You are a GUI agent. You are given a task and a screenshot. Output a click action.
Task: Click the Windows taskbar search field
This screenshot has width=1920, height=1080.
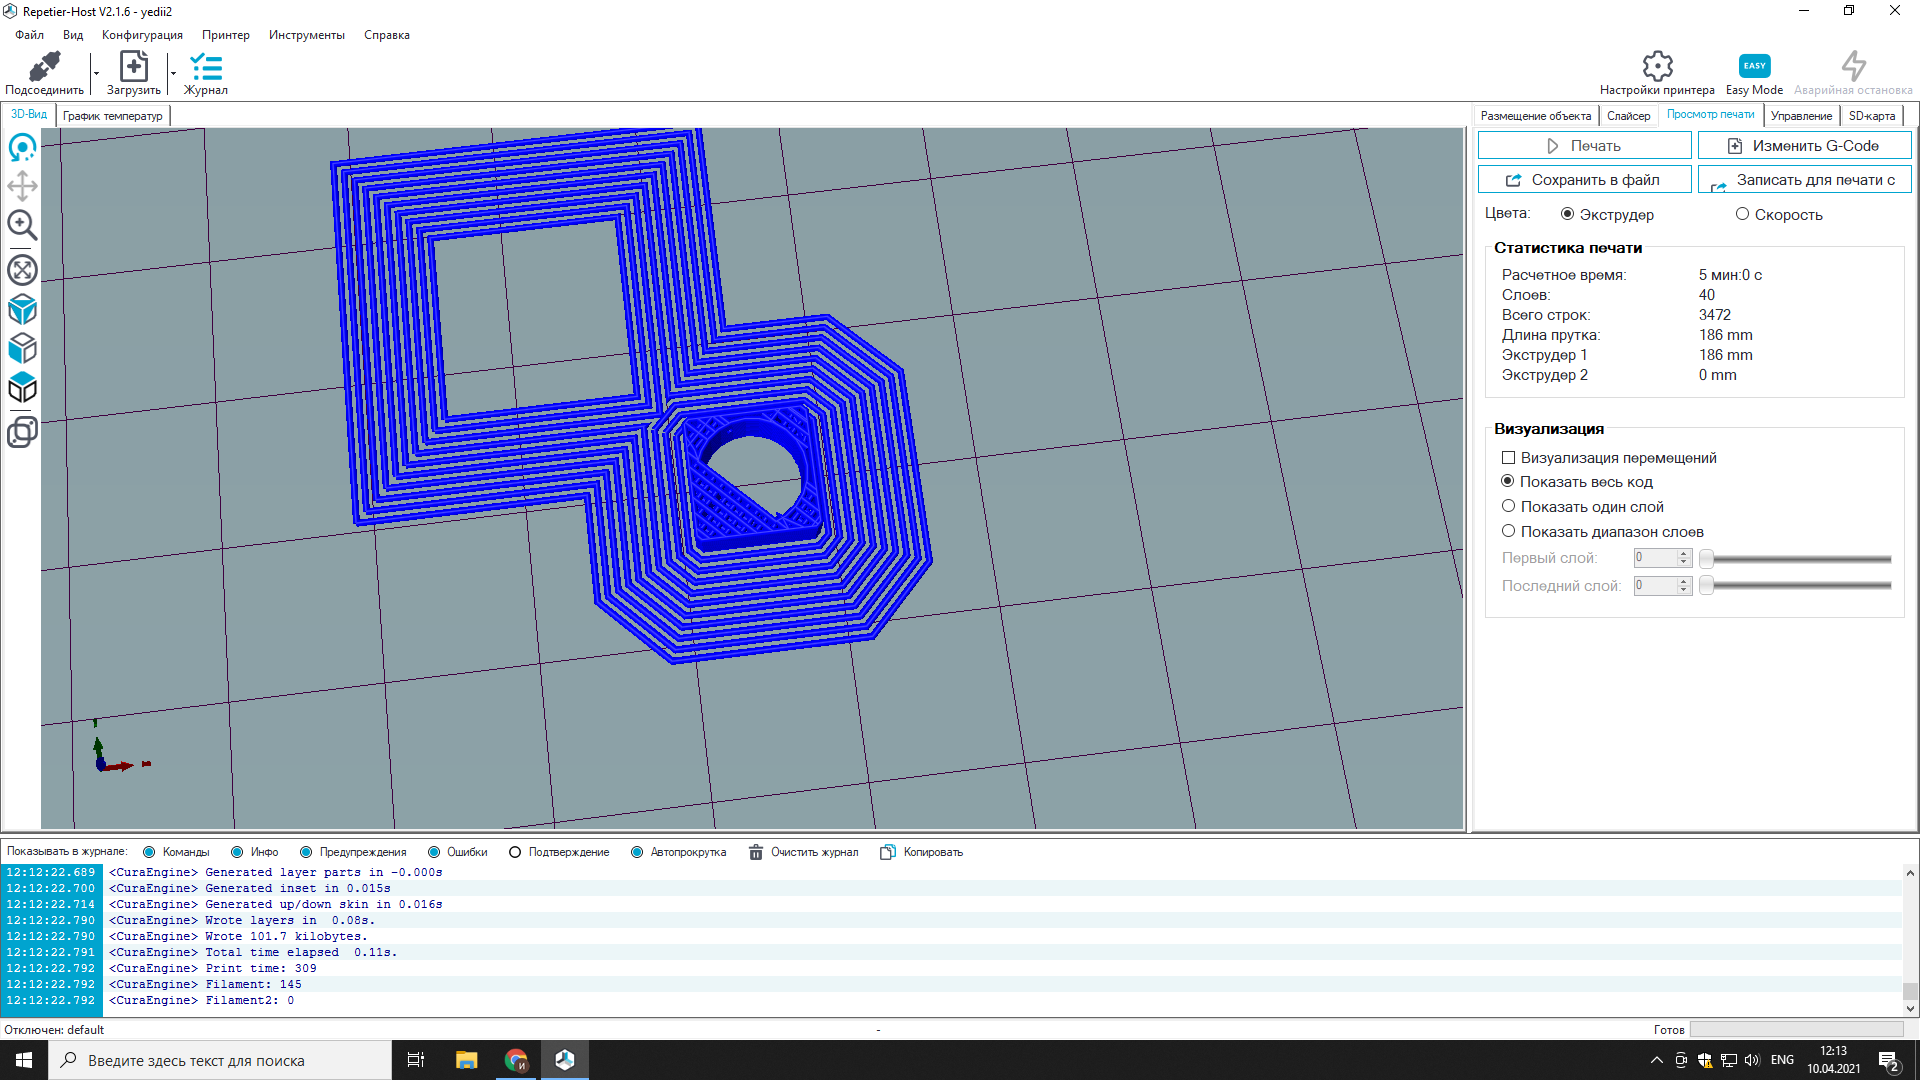220,1060
